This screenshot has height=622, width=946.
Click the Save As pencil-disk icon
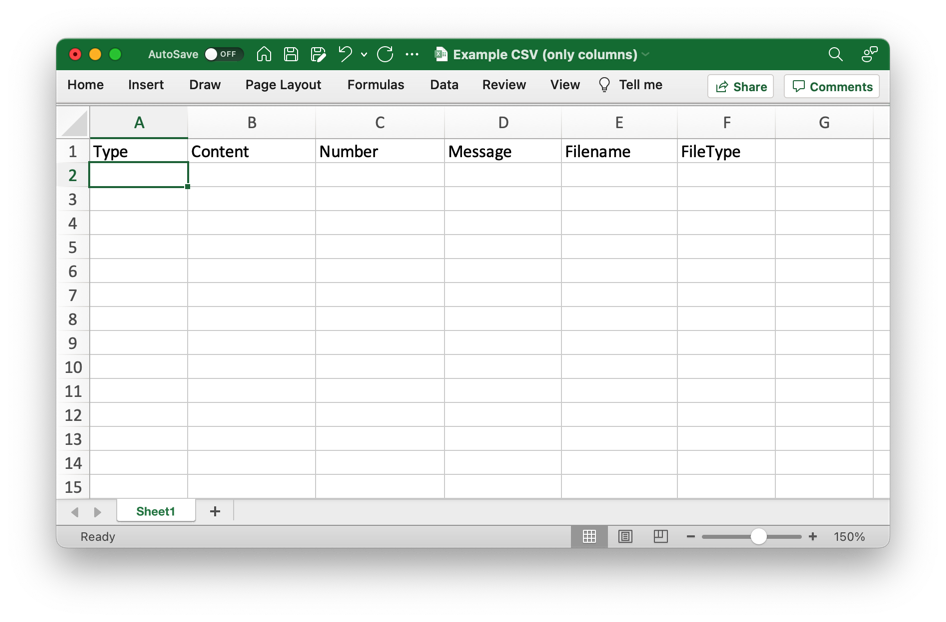[x=318, y=54]
